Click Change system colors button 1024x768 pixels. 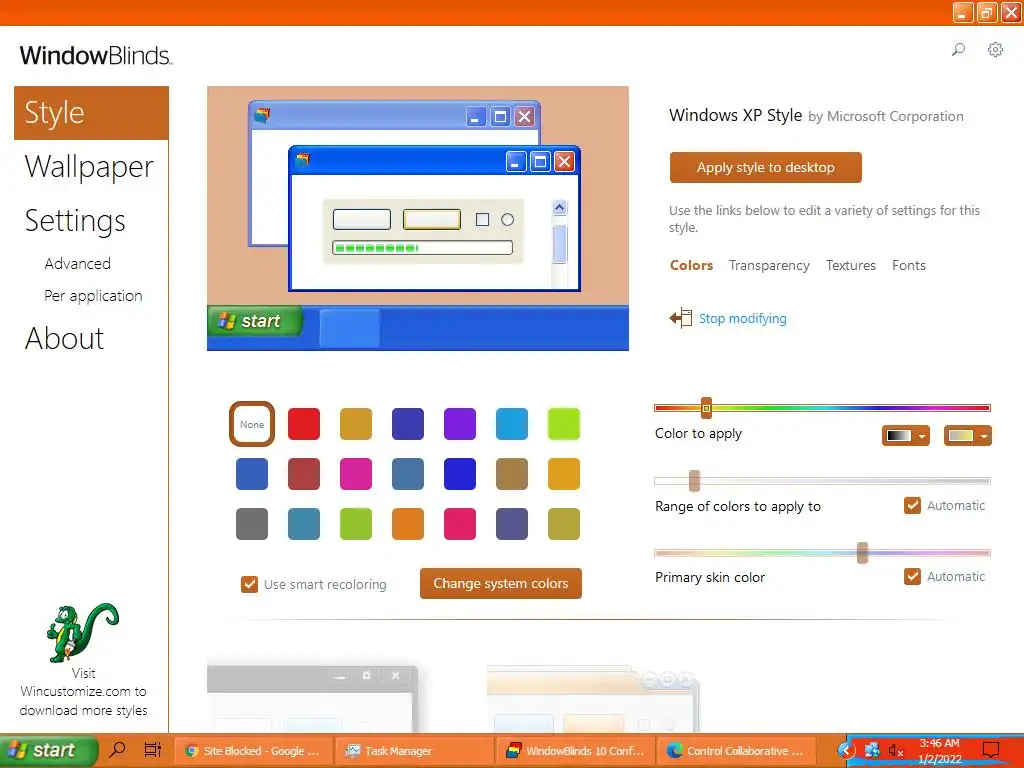500,583
